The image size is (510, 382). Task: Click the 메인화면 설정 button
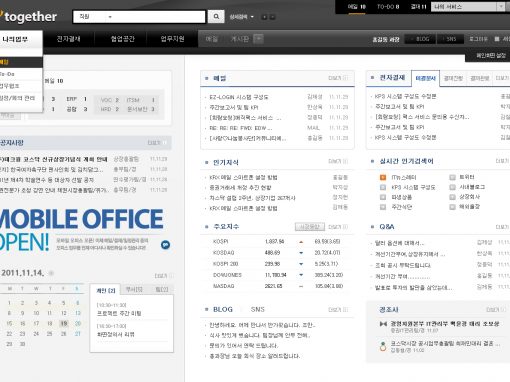pyautogui.click(x=490, y=55)
